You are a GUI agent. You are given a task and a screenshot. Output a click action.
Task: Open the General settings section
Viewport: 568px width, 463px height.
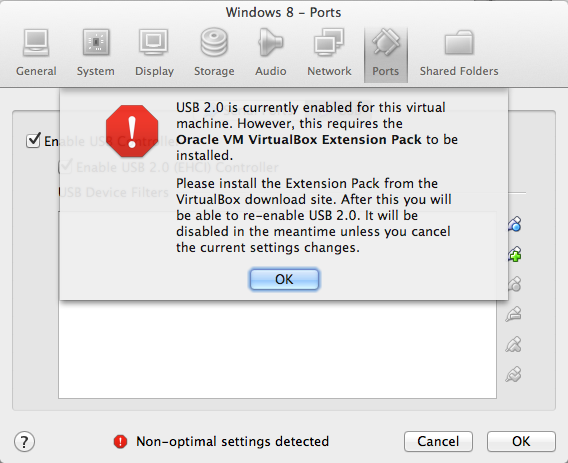[x=36, y=53]
